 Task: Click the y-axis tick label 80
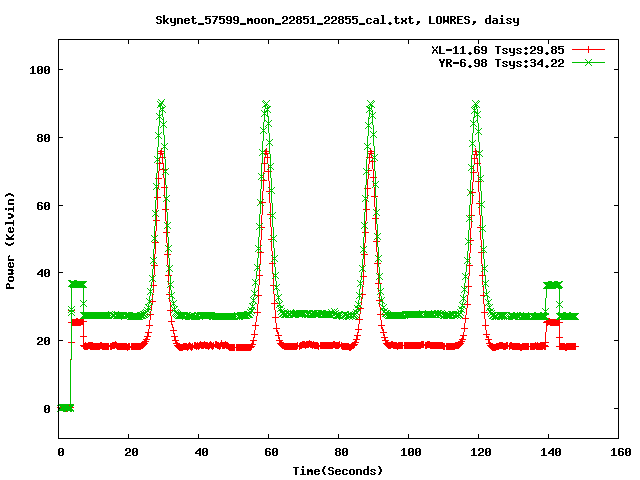43,138
